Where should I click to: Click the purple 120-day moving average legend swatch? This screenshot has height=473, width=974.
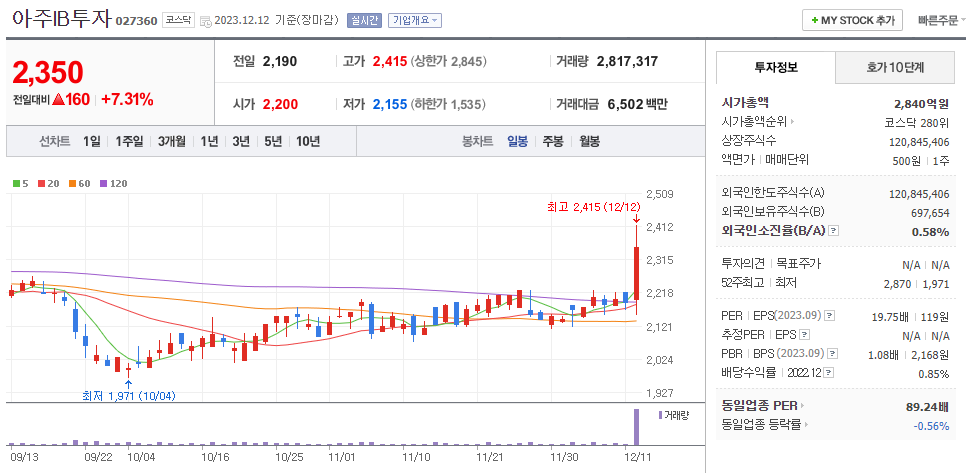[103, 184]
